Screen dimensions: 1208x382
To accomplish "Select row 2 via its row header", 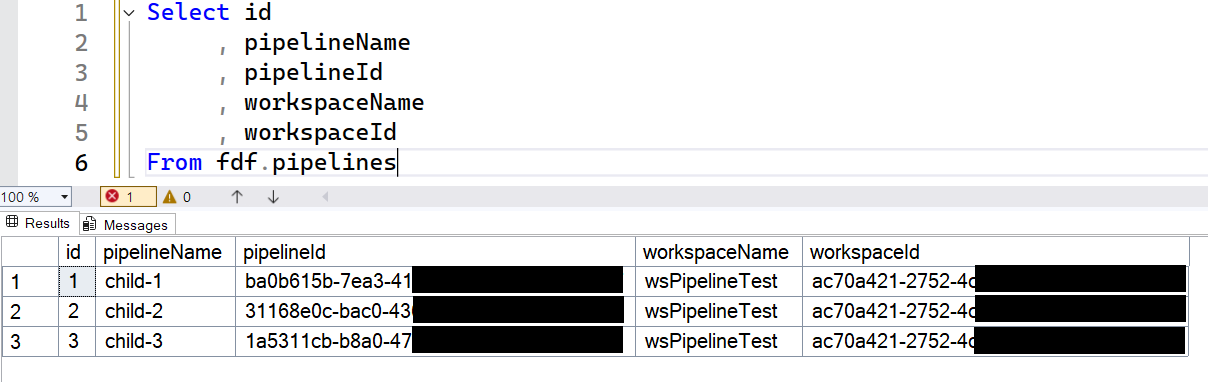I will point(29,311).
